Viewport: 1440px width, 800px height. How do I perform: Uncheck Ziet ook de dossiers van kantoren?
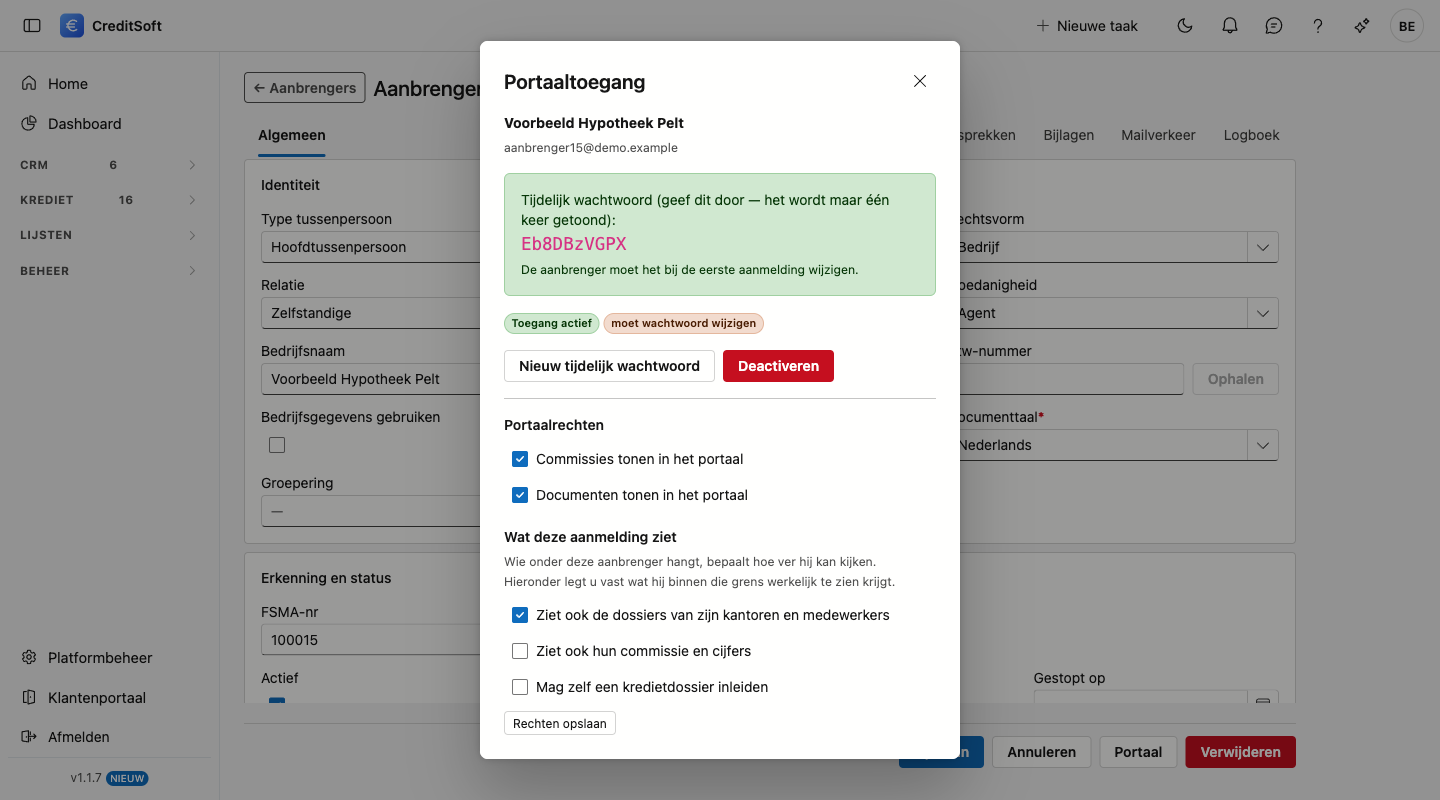[520, 615]
